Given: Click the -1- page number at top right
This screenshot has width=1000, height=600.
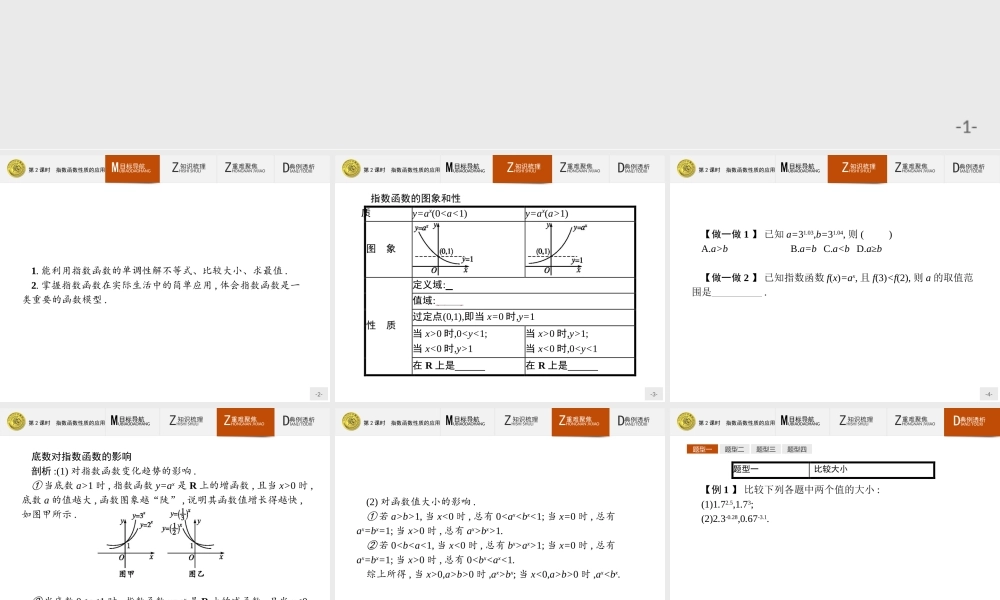Looking at the screenshot, I should (964, 126).
